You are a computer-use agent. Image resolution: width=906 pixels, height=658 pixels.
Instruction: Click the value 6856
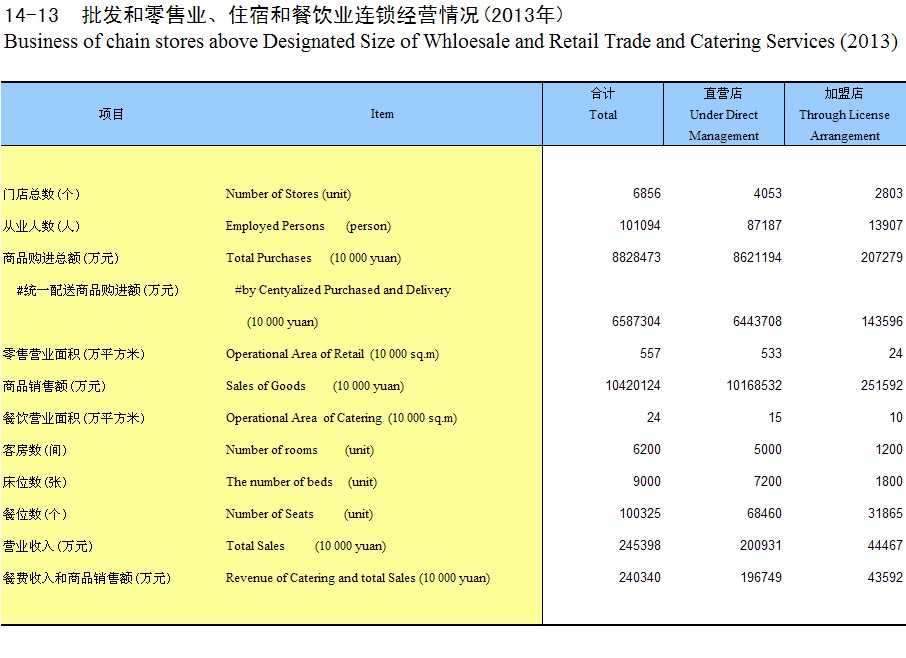point(647,194)
